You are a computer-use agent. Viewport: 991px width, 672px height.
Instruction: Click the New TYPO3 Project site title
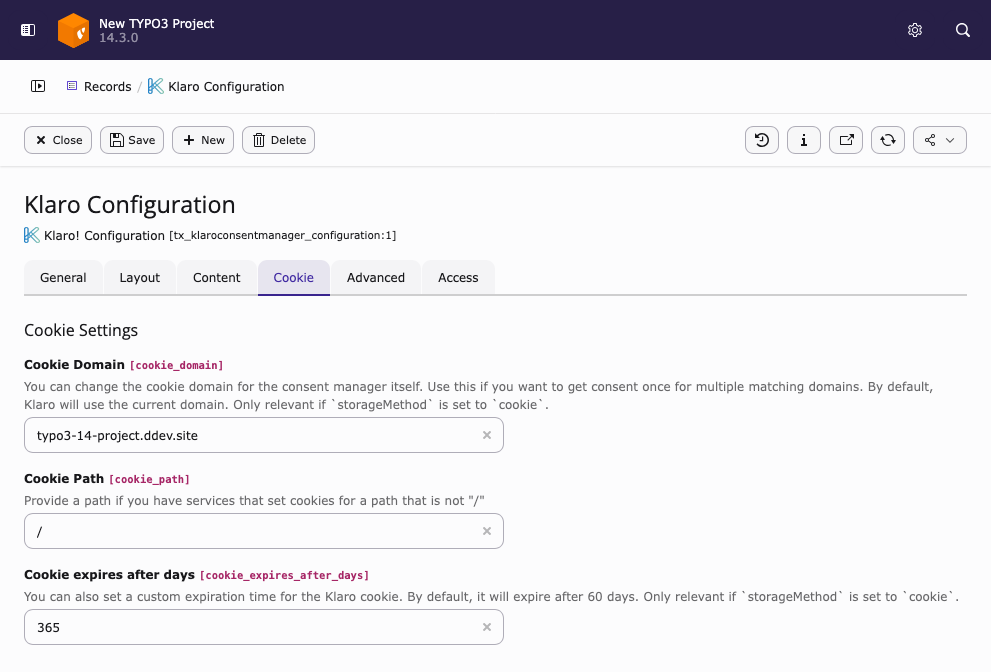(156, 23)
